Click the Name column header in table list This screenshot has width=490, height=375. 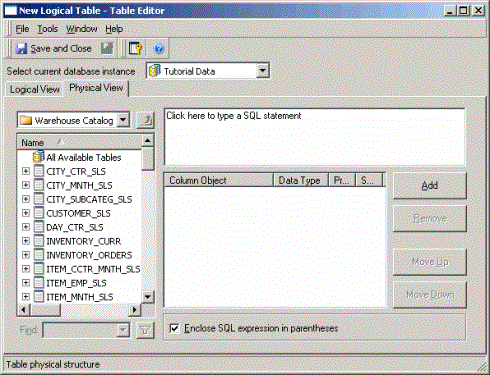79,143
